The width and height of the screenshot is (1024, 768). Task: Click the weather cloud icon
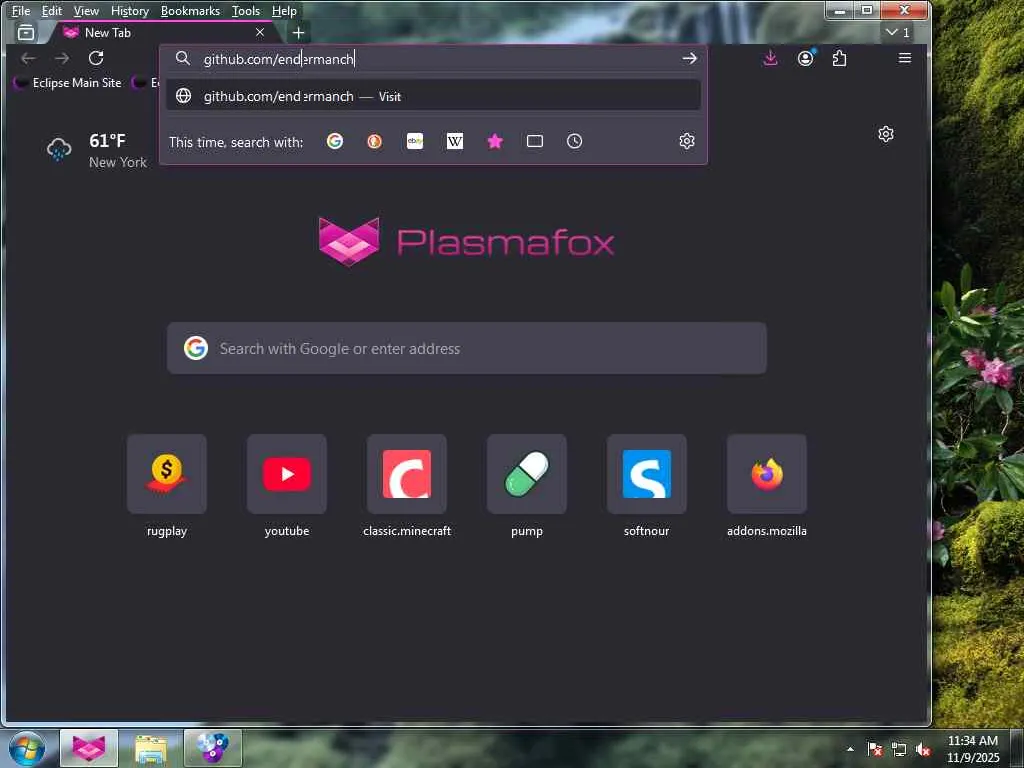59,149
